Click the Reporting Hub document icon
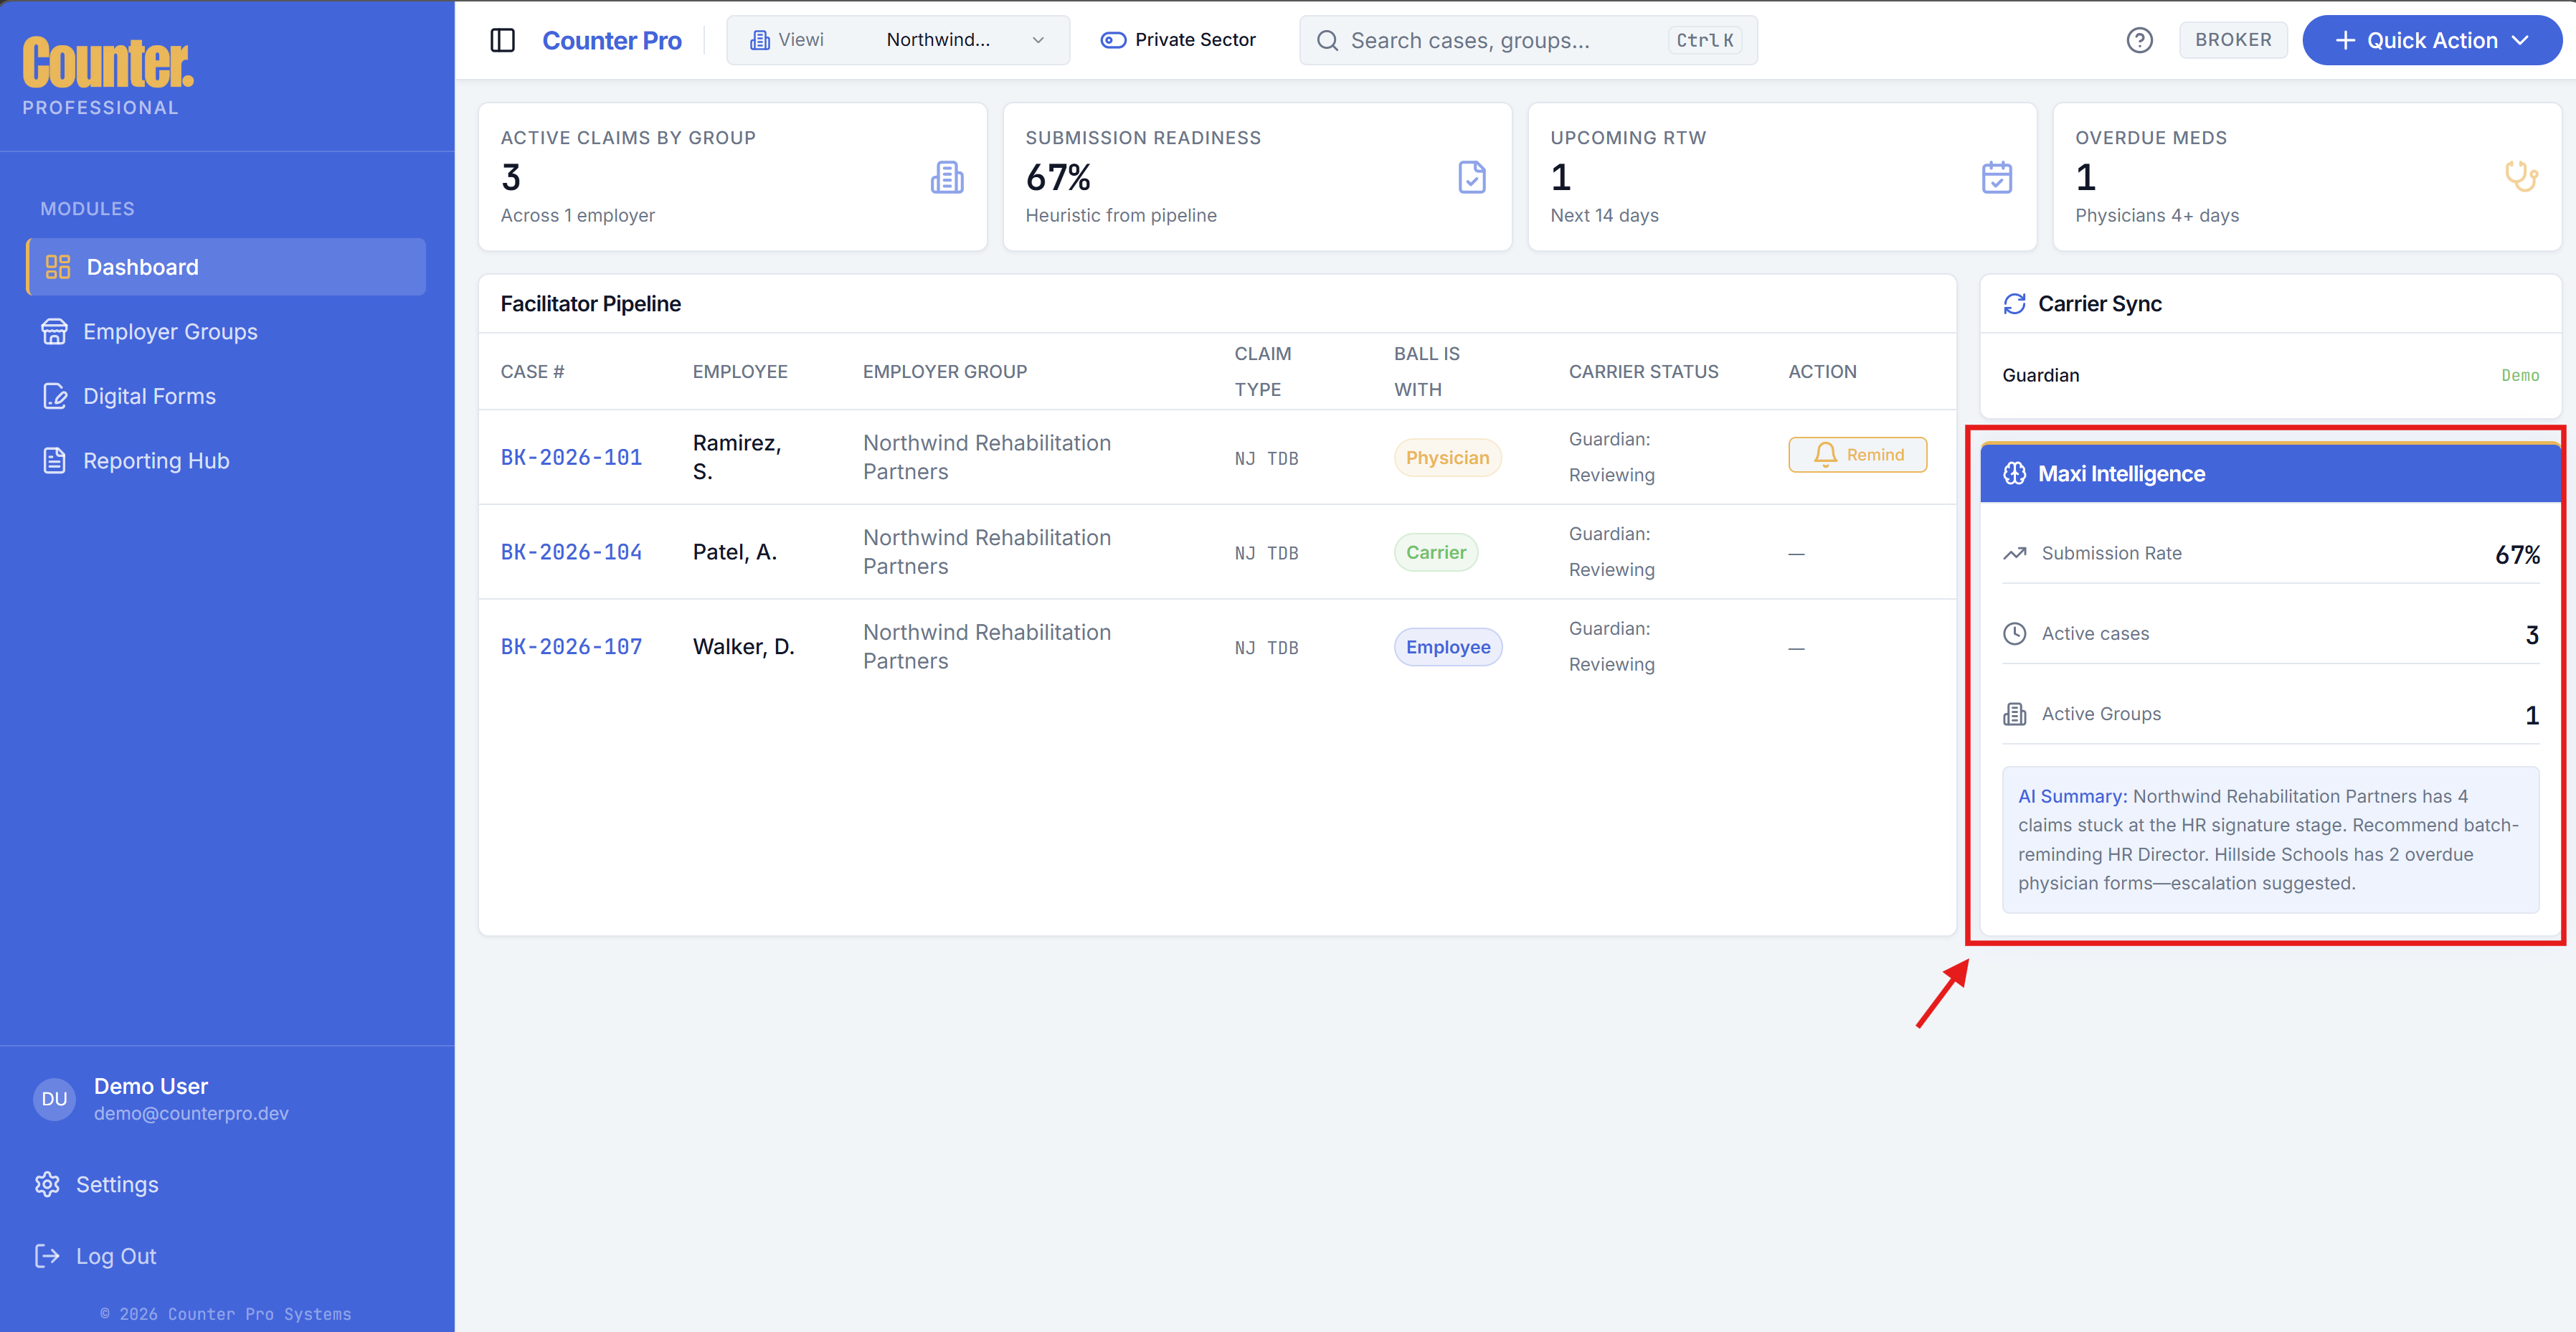2576x1332 pixels. (x=55, y=460)
